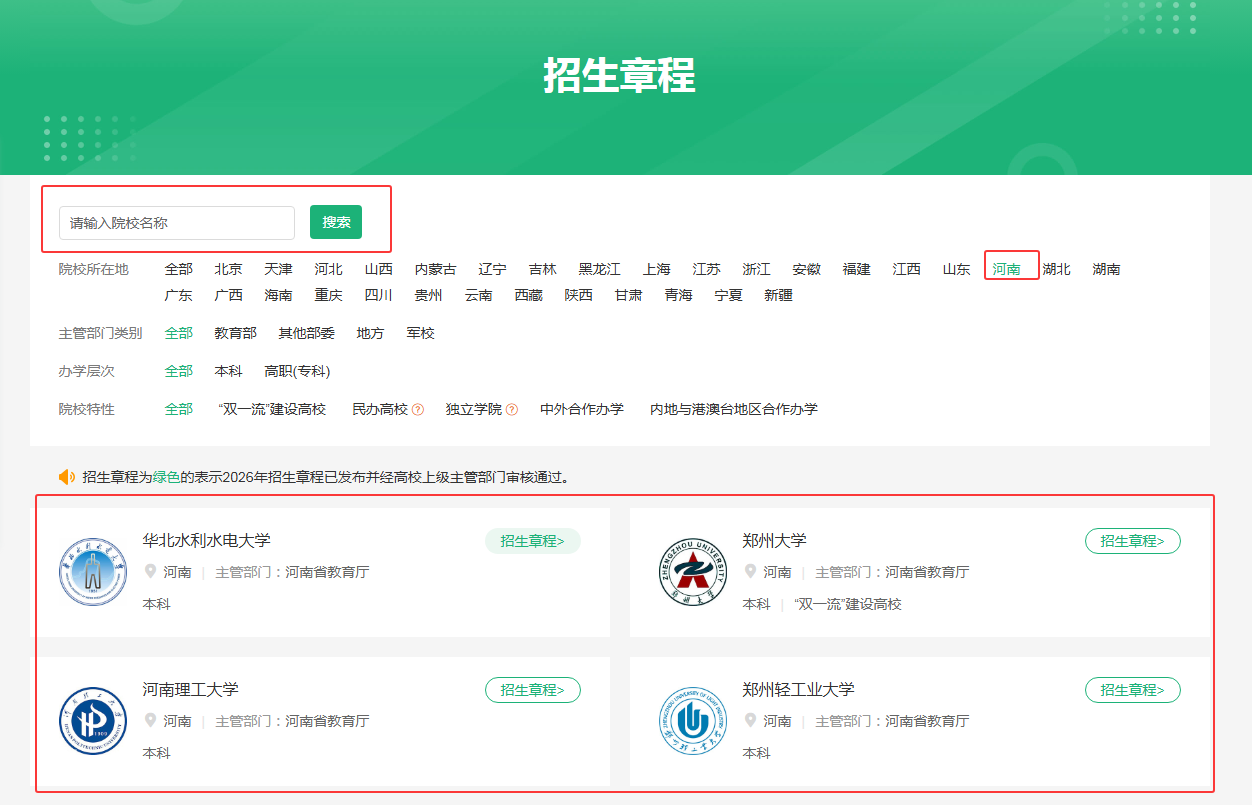The height and width of the screenshot is (805, 1252).
Task: Filter schools by 内蒙古
Action: pos(436,269)
